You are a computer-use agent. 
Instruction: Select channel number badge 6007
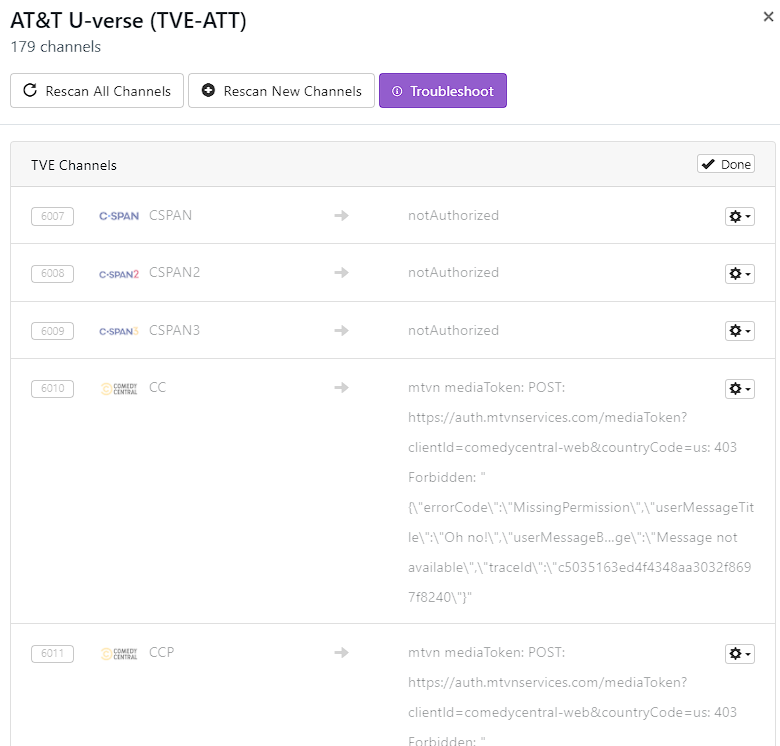pyautogui.click(x=52, y=216)
